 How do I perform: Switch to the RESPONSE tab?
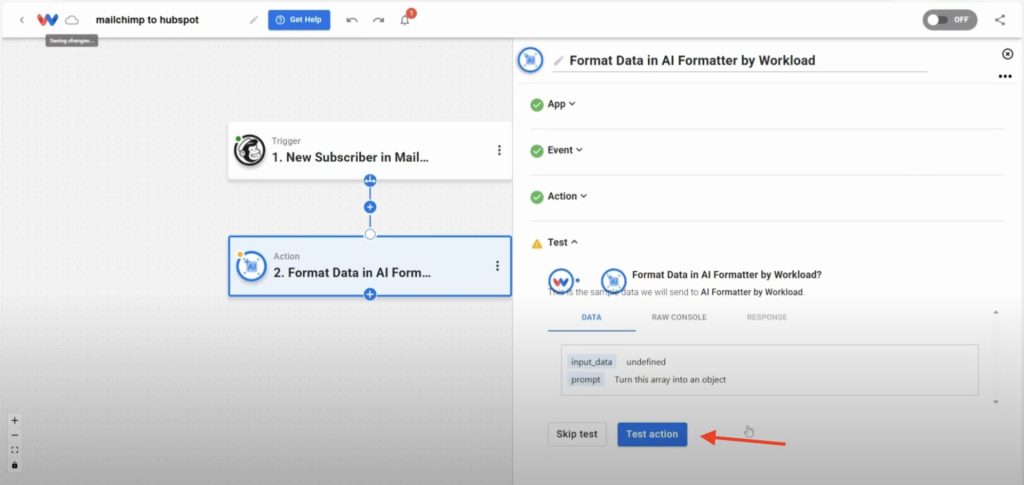(x=767, y=317)
